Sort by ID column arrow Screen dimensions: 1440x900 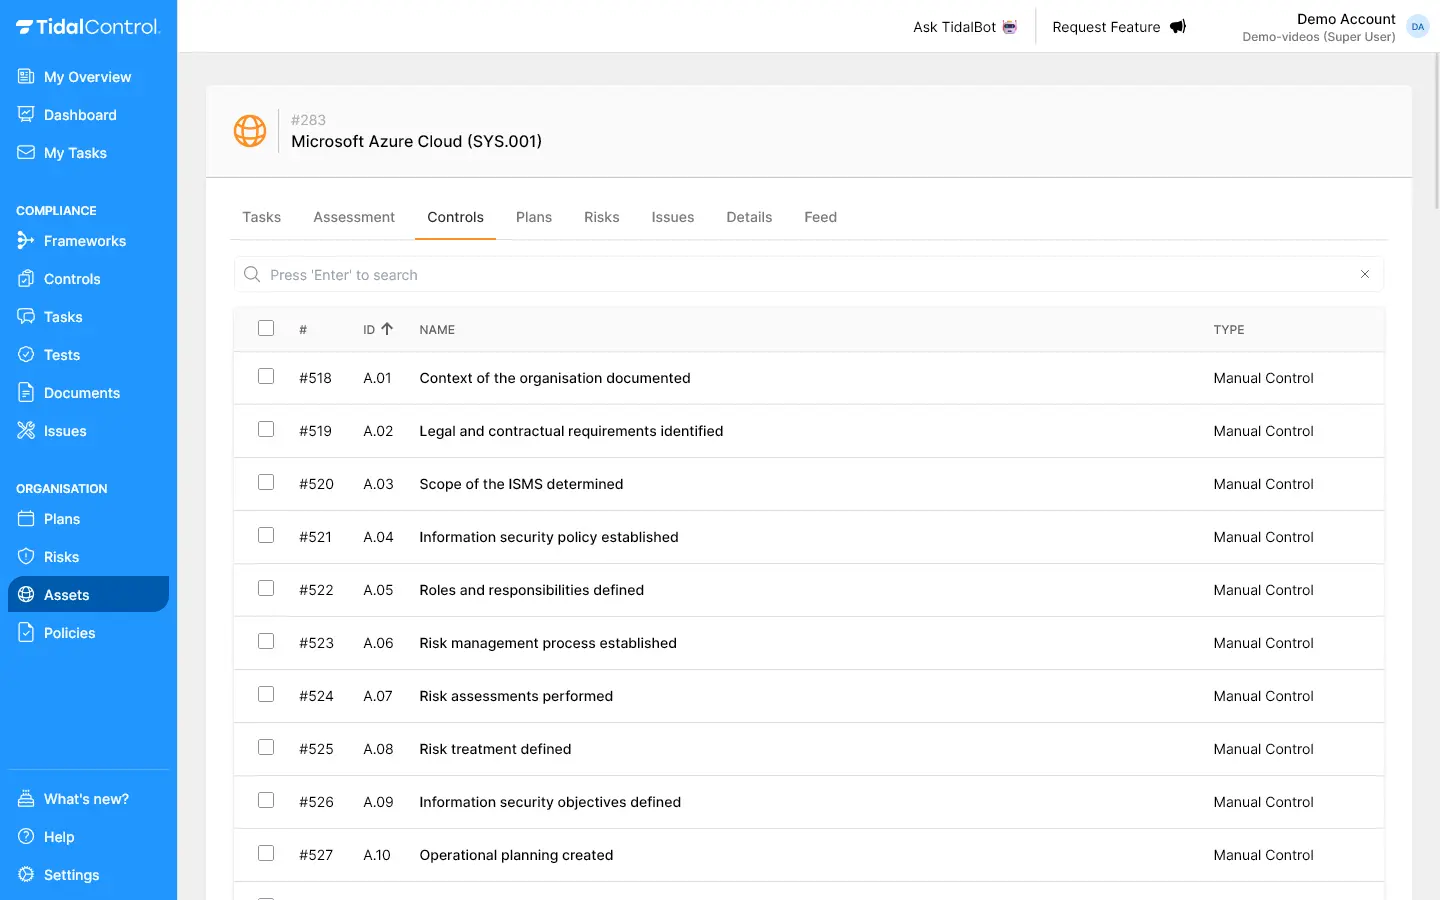387,329
